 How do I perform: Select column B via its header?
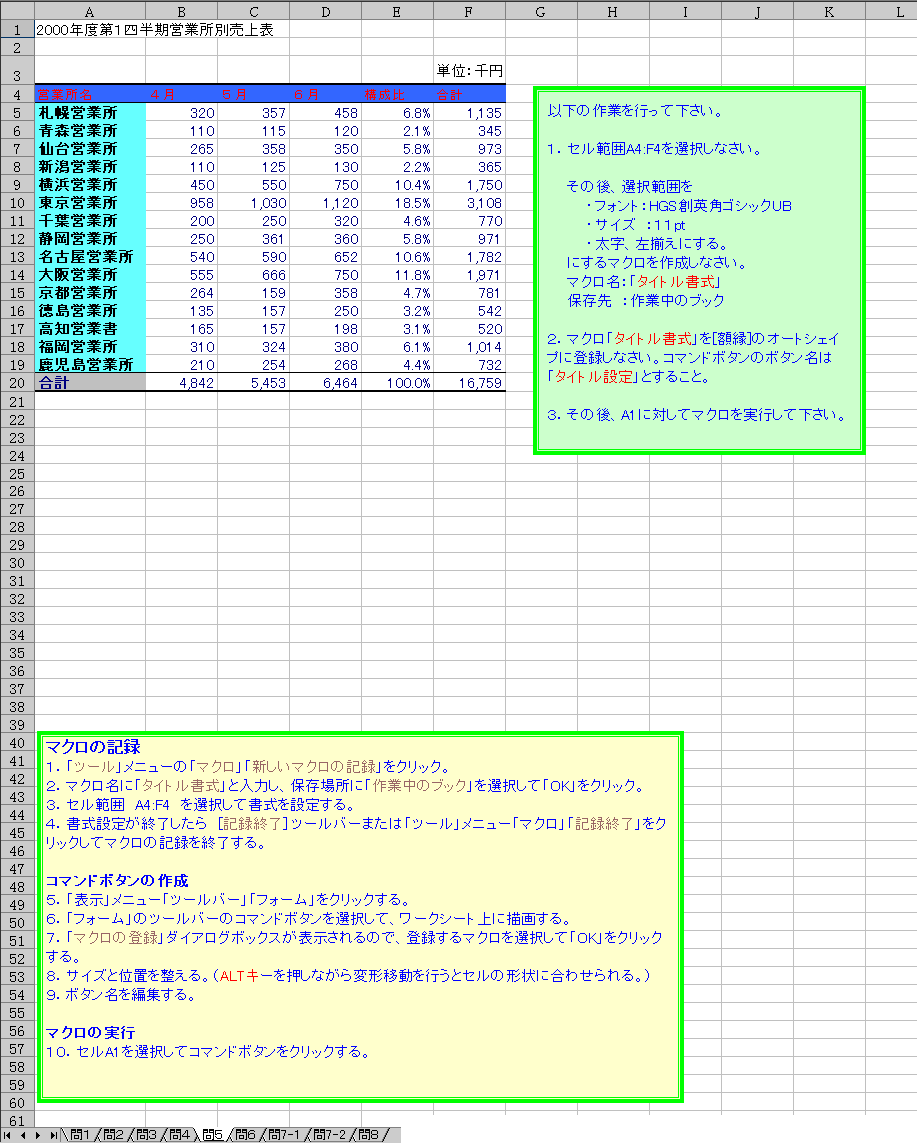[x=182, y=12]
